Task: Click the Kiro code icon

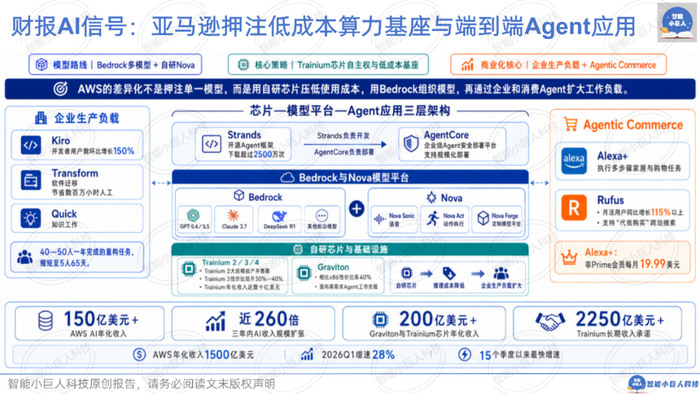Action: (x=31, y=145)
